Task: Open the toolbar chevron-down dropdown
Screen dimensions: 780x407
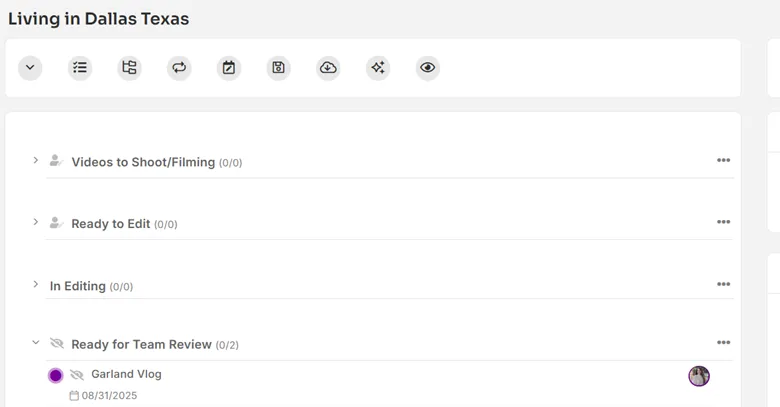Action: (x=30, y=68)
